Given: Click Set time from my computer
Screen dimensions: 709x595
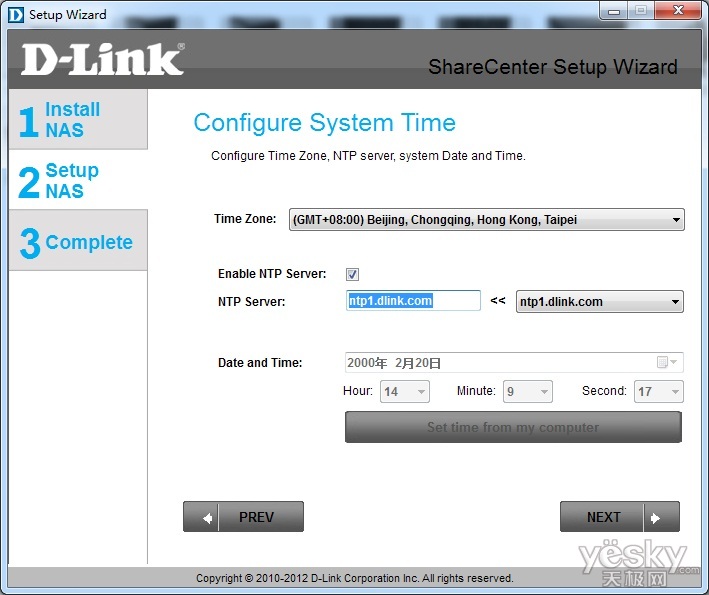Looking at the screenshot, I should [513, 427].
